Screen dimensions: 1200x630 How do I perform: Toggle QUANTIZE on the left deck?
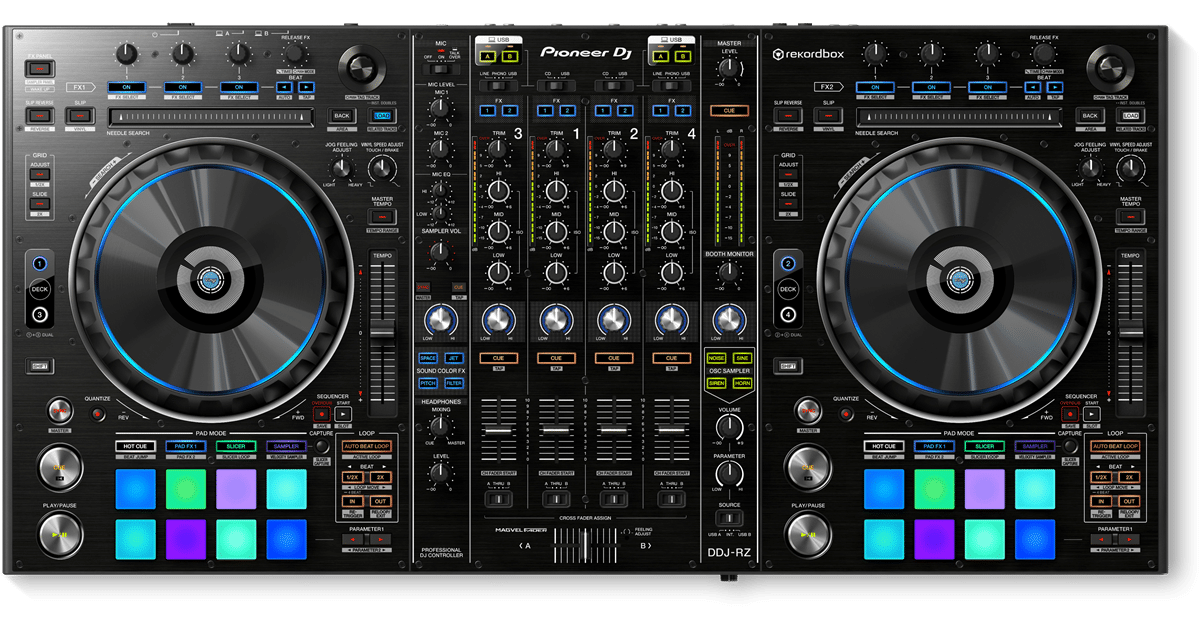97,412
